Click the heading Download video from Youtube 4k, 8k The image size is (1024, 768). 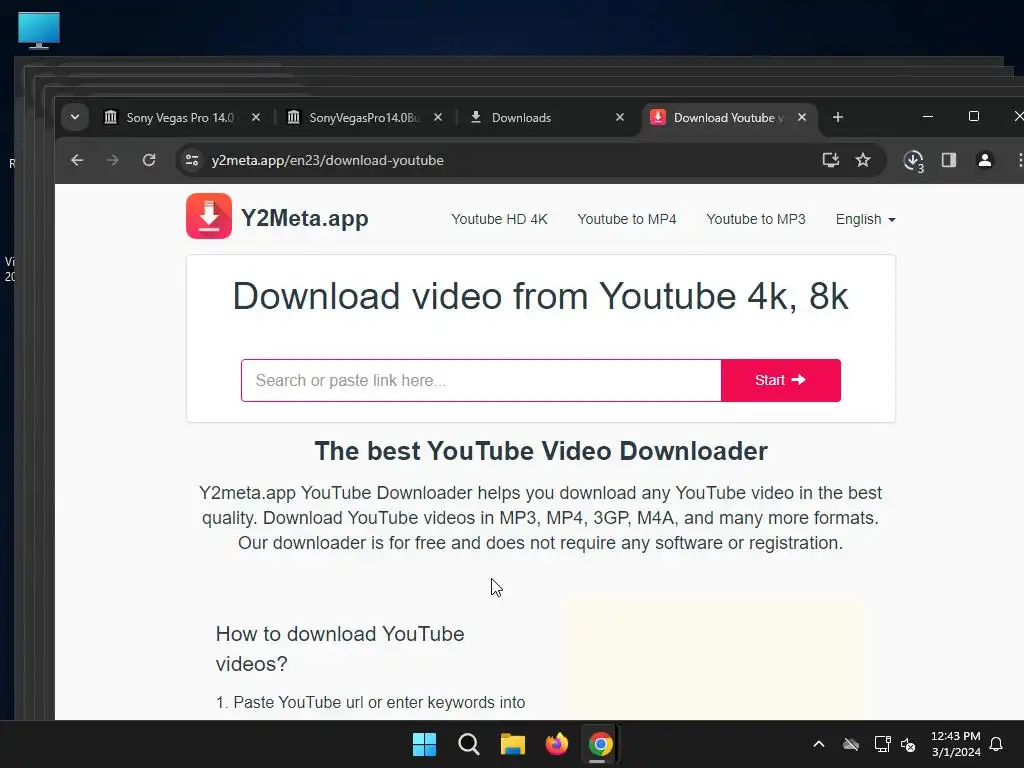(541, 296)
